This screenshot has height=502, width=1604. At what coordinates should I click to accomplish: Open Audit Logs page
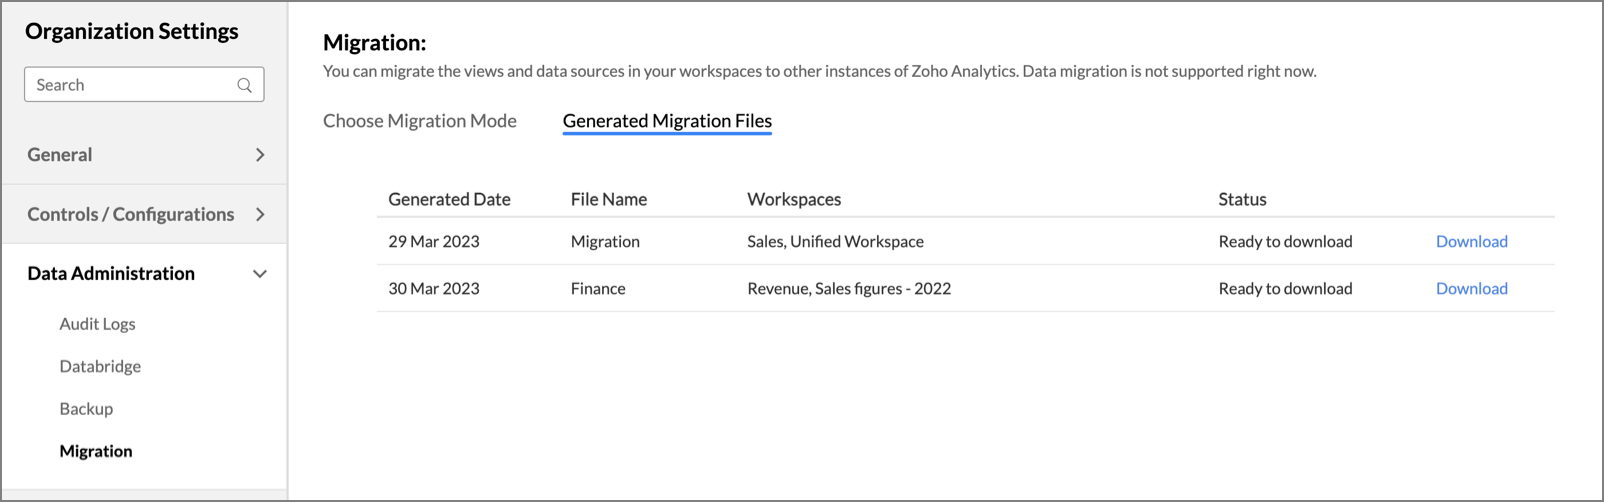97,324
